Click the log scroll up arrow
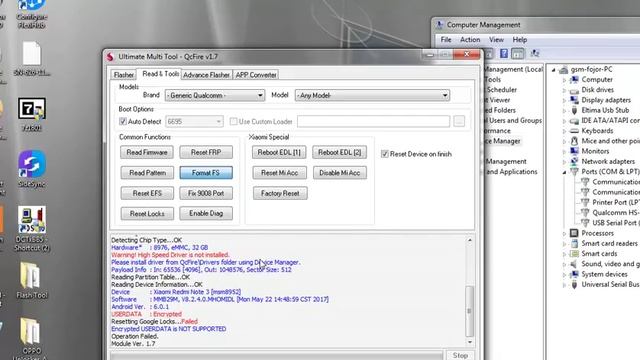This screenshot has height=360, width=640. point(469,240)
